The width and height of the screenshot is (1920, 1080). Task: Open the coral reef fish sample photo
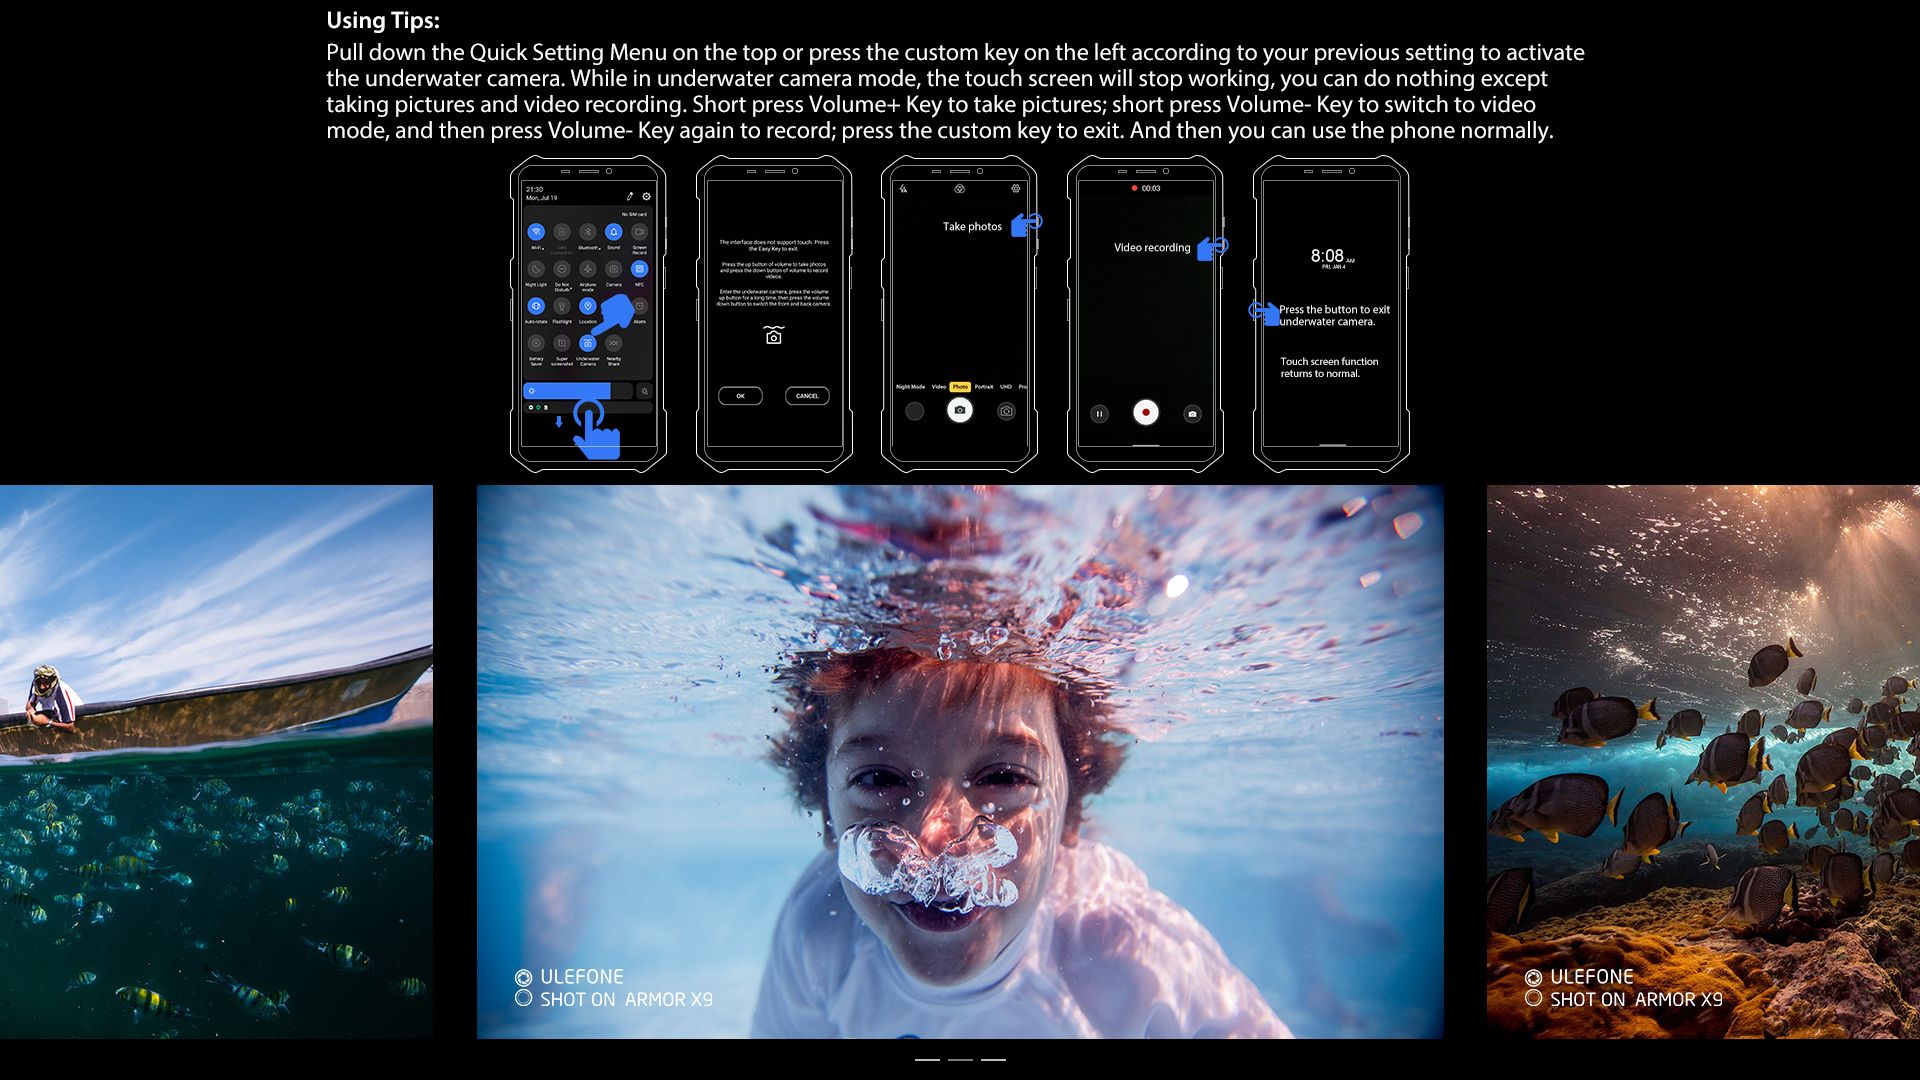coord(1703,761)
